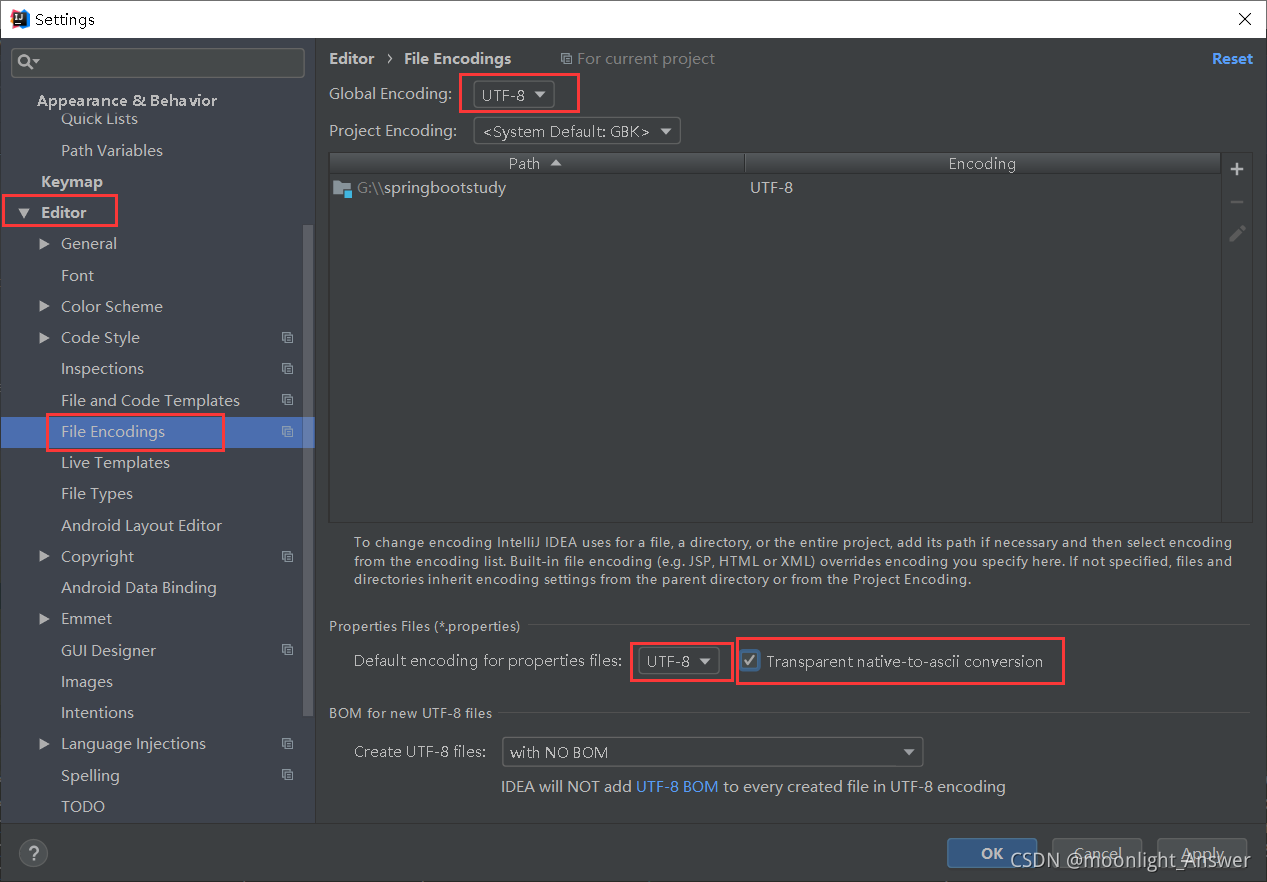Sort table by Path column header

pyautogui.click(x=537, y=163)
